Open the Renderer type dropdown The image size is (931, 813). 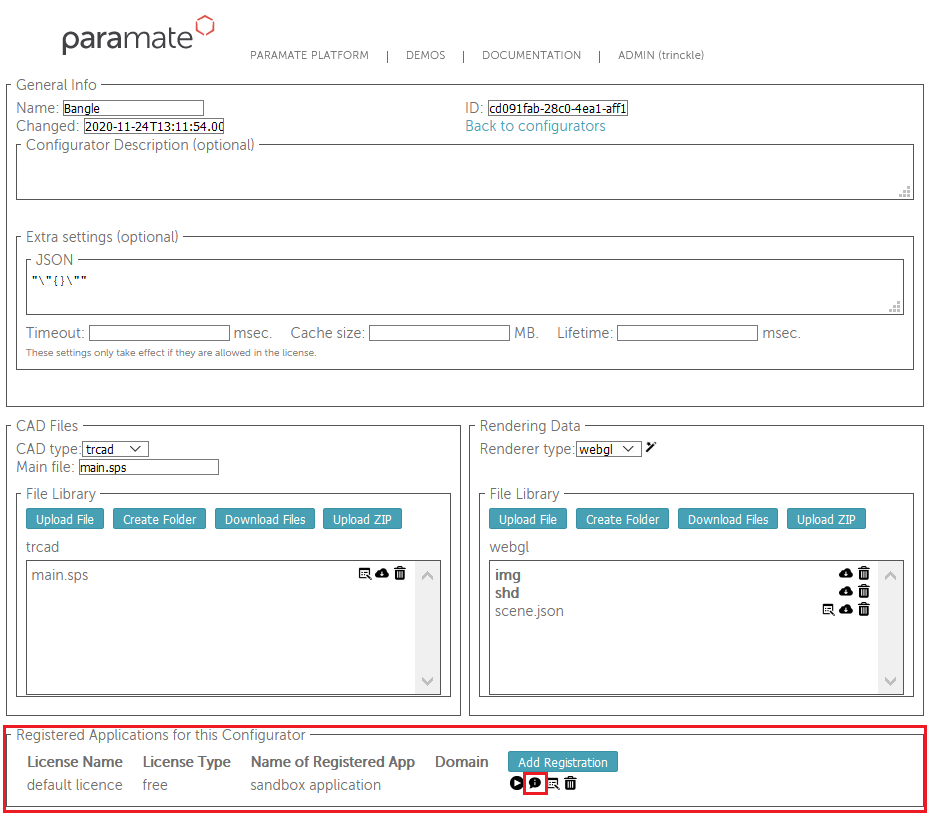[x=609, y=449]
